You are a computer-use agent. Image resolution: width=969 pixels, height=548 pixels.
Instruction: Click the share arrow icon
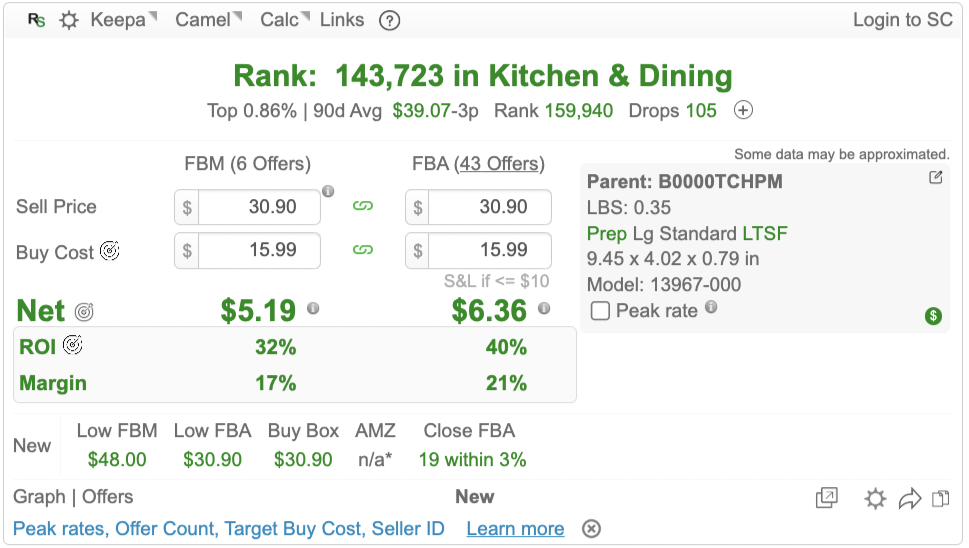(x=909, y=498)
